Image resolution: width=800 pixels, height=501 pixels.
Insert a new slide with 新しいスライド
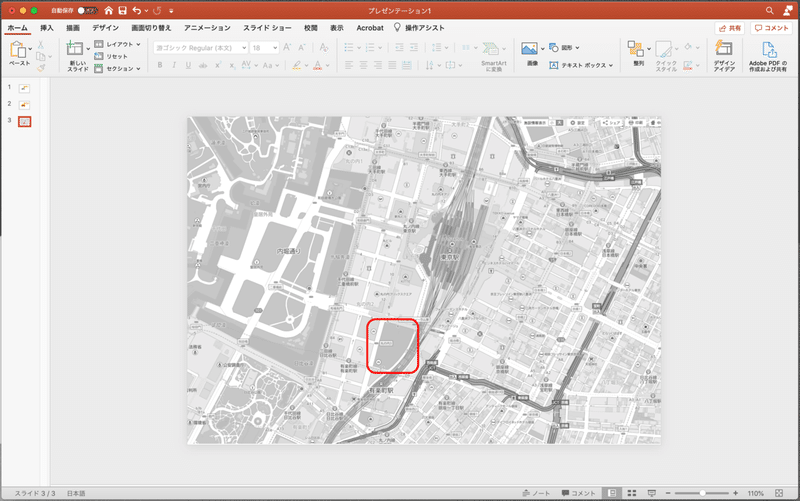point(75,49)
